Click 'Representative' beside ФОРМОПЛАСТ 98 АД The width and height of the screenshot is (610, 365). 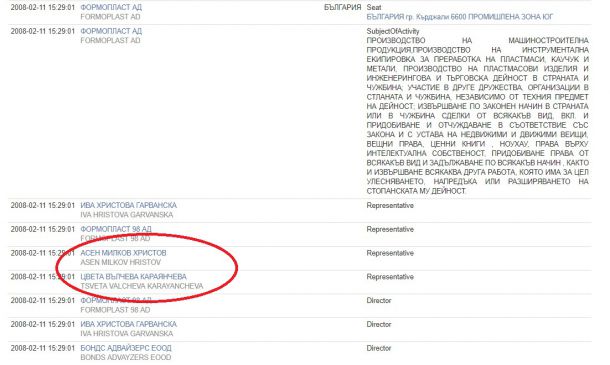coord(390,229)
